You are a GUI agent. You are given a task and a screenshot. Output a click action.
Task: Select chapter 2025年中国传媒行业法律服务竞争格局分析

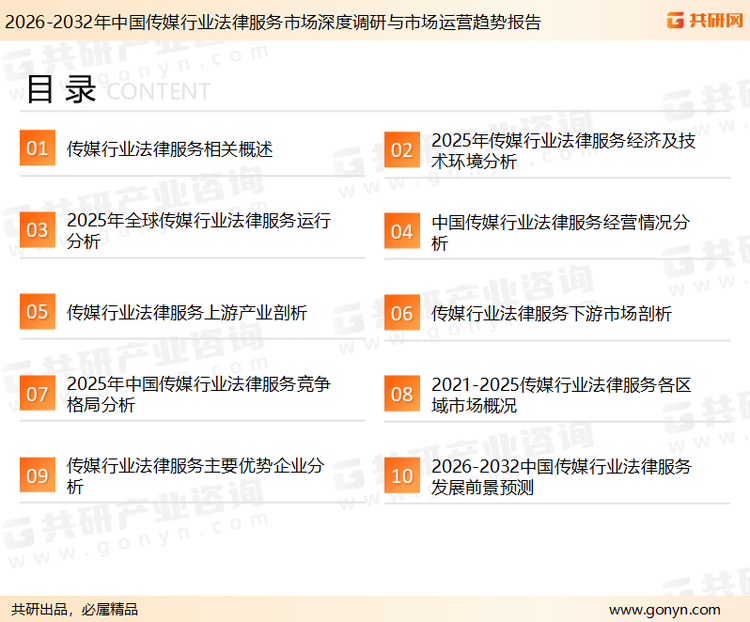tap(199, 394)
